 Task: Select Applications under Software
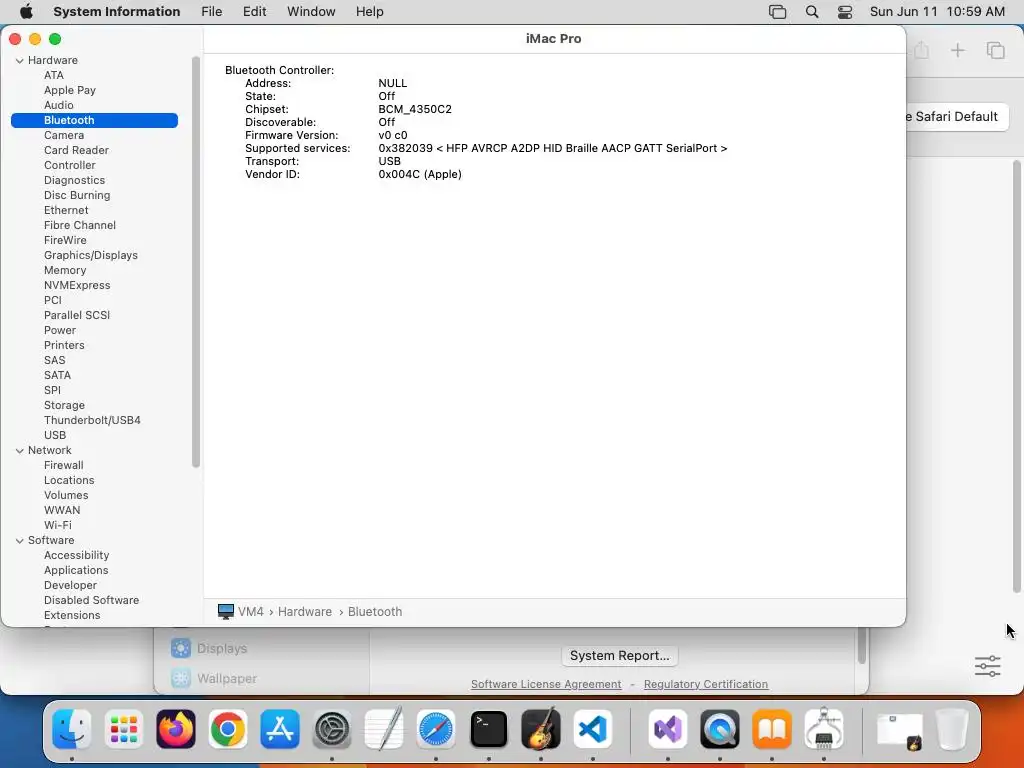(x=76, y=571)
